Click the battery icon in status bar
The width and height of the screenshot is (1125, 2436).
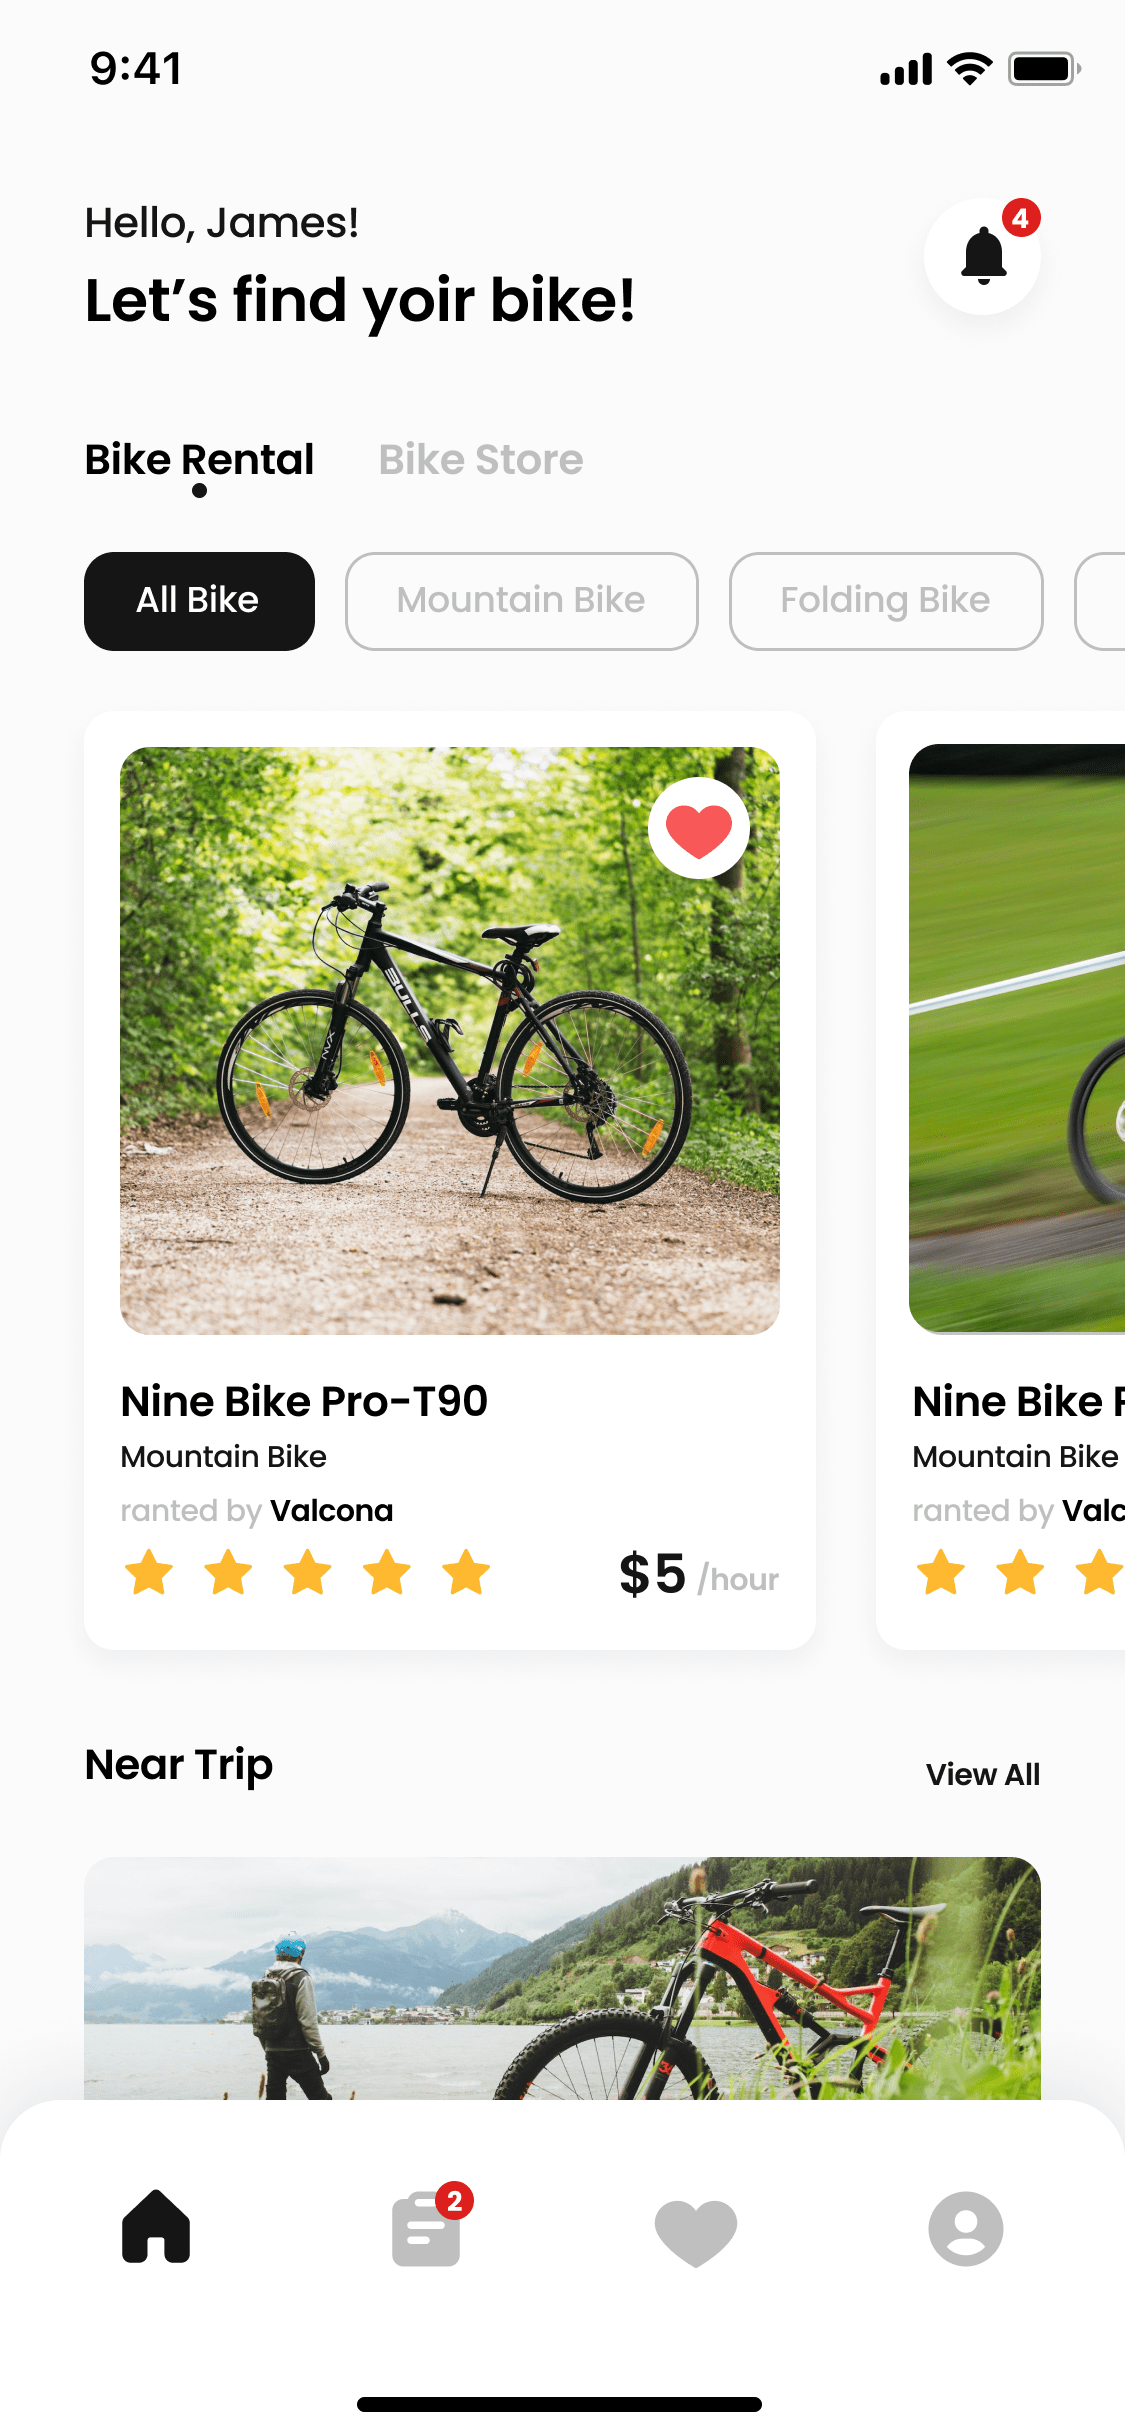1044,69
